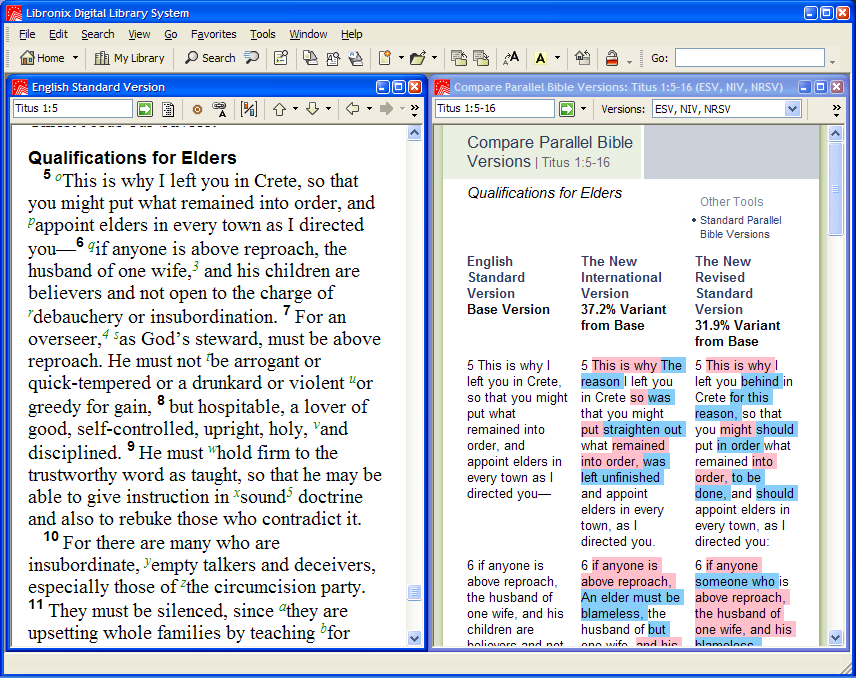The width and height of the screenshot is (856, 678).
Task: Click the document-with-person icon in main toolbar
Action: (x=332, y=58)
